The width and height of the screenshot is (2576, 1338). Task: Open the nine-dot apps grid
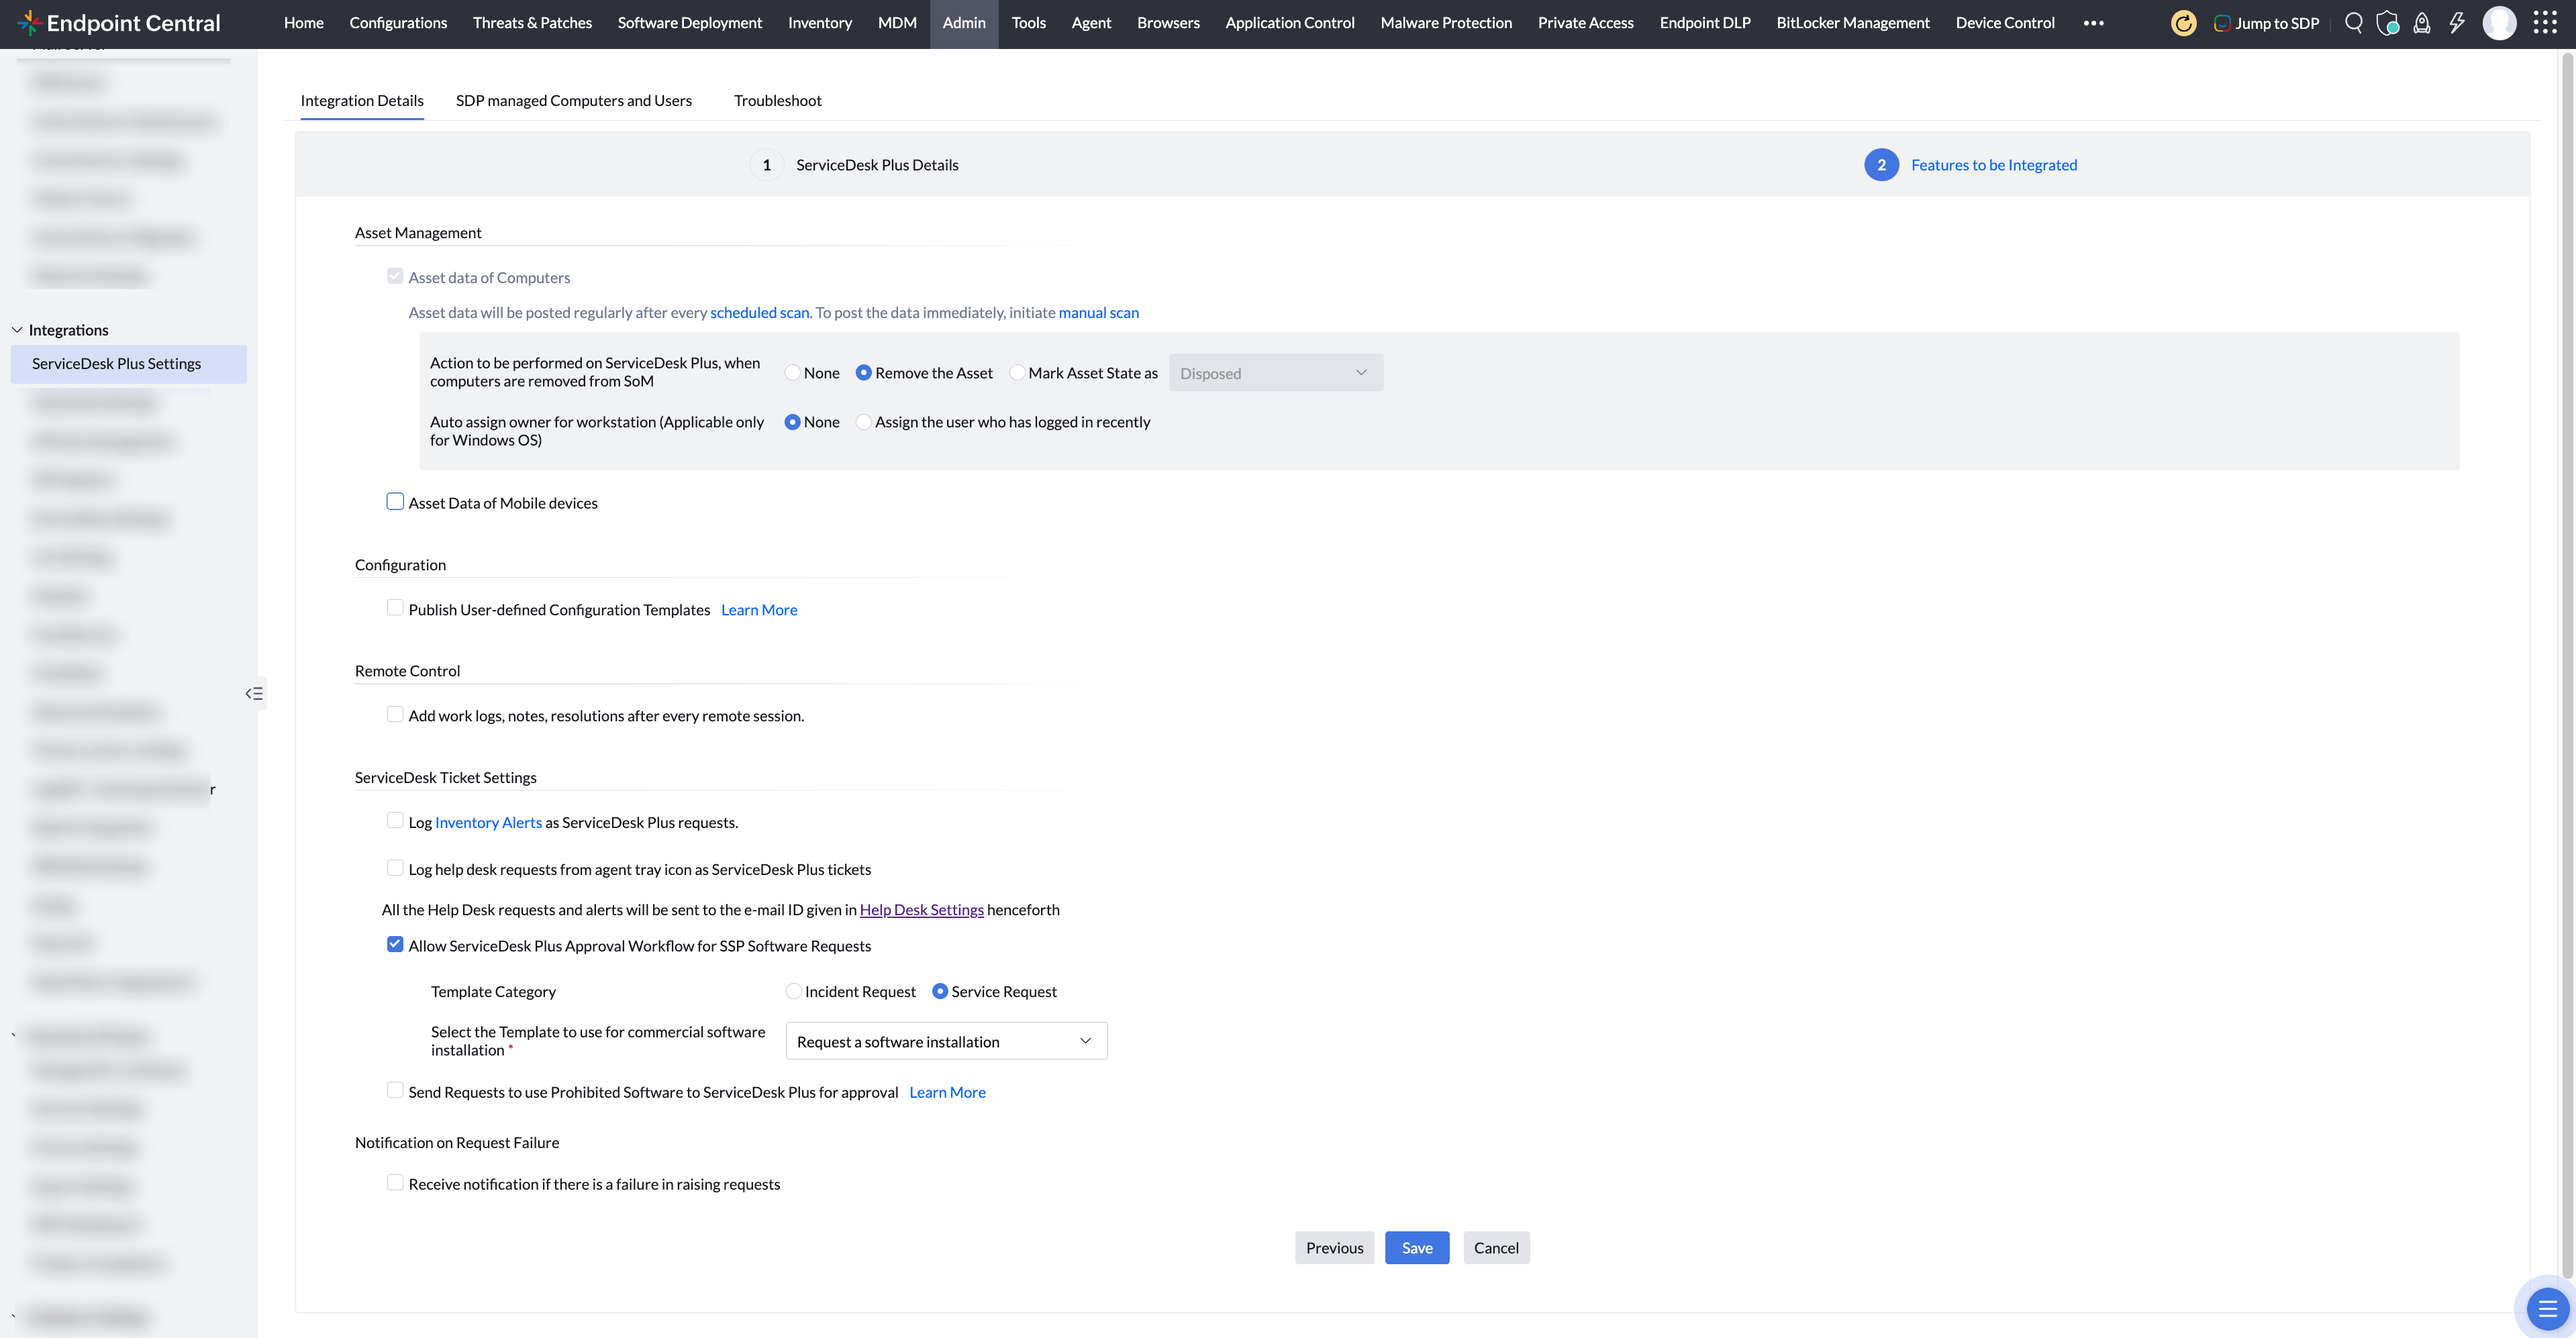pos(2544,23)
